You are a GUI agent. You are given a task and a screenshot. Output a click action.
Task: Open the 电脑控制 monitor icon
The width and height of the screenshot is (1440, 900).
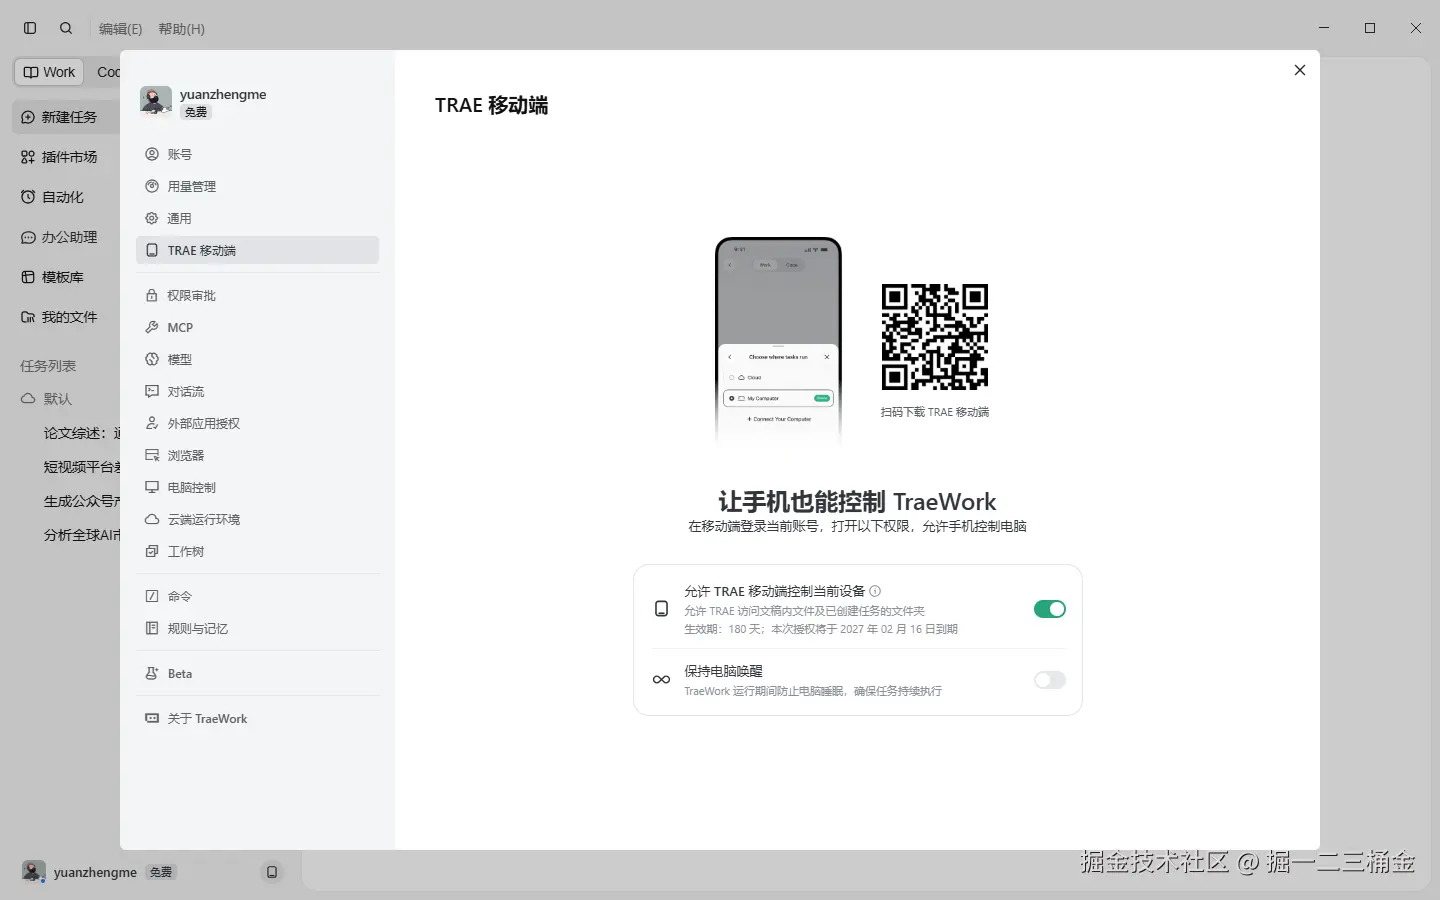coord(152,487)
